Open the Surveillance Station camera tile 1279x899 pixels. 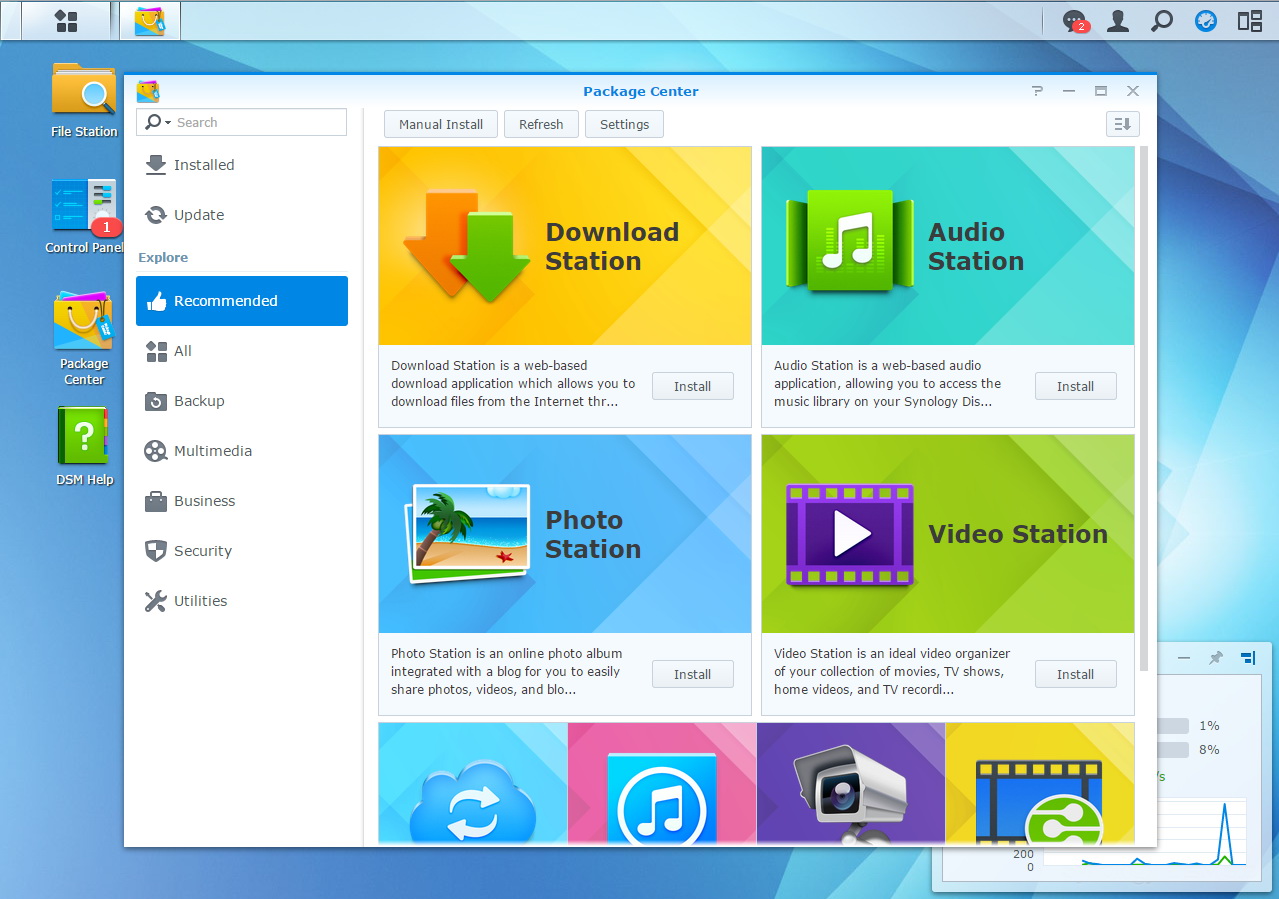[x=851, y=784]
